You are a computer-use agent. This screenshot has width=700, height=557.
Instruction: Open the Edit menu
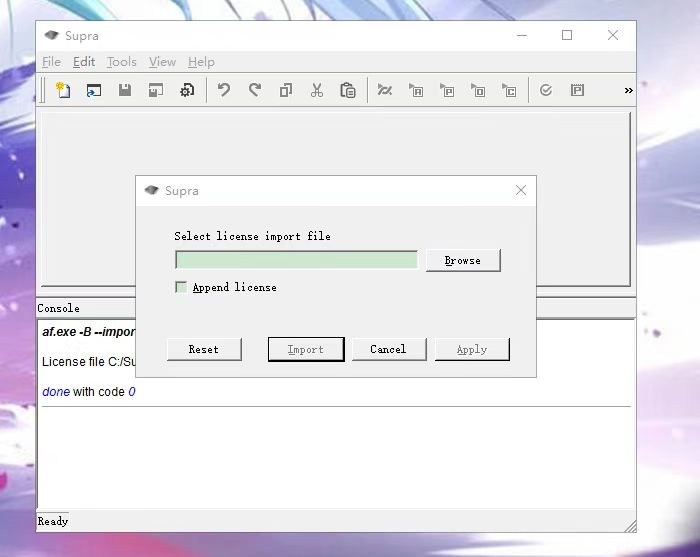(84, 62)
